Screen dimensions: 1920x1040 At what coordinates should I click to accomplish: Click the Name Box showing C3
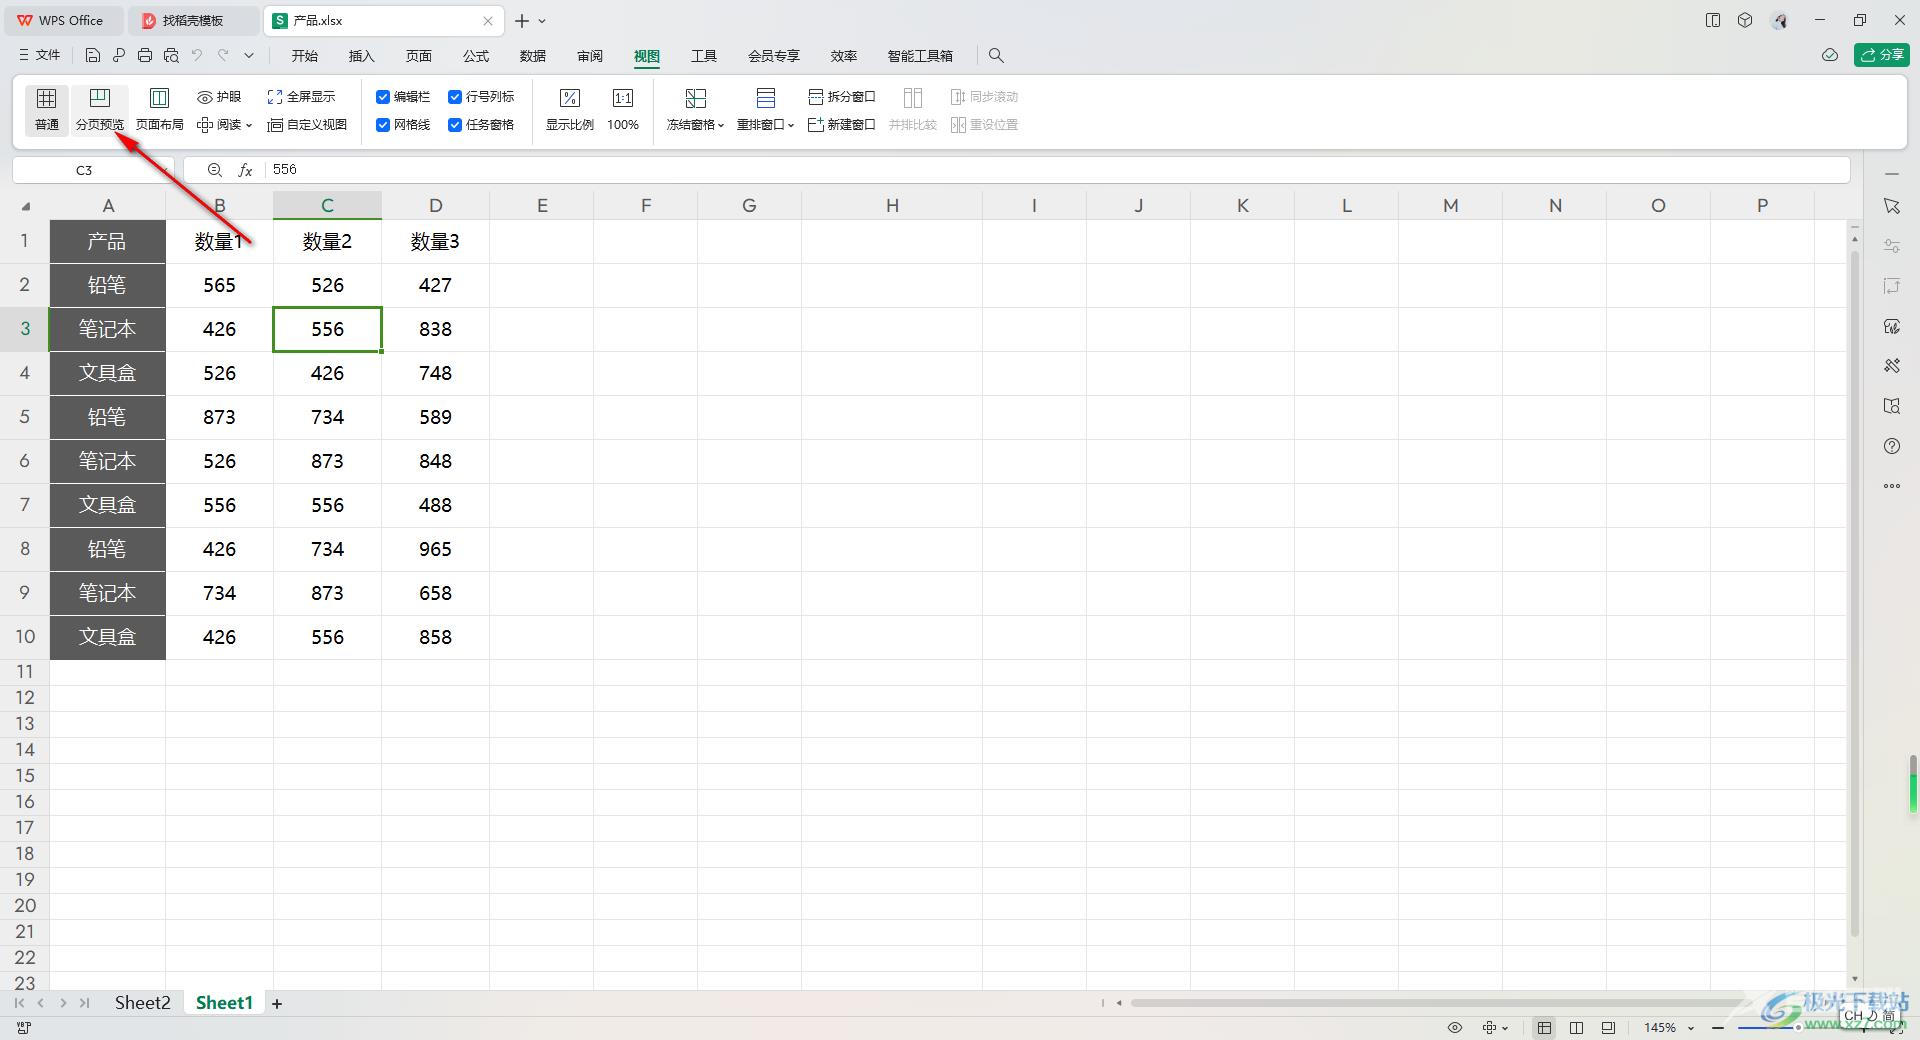[x=84, y=170]
